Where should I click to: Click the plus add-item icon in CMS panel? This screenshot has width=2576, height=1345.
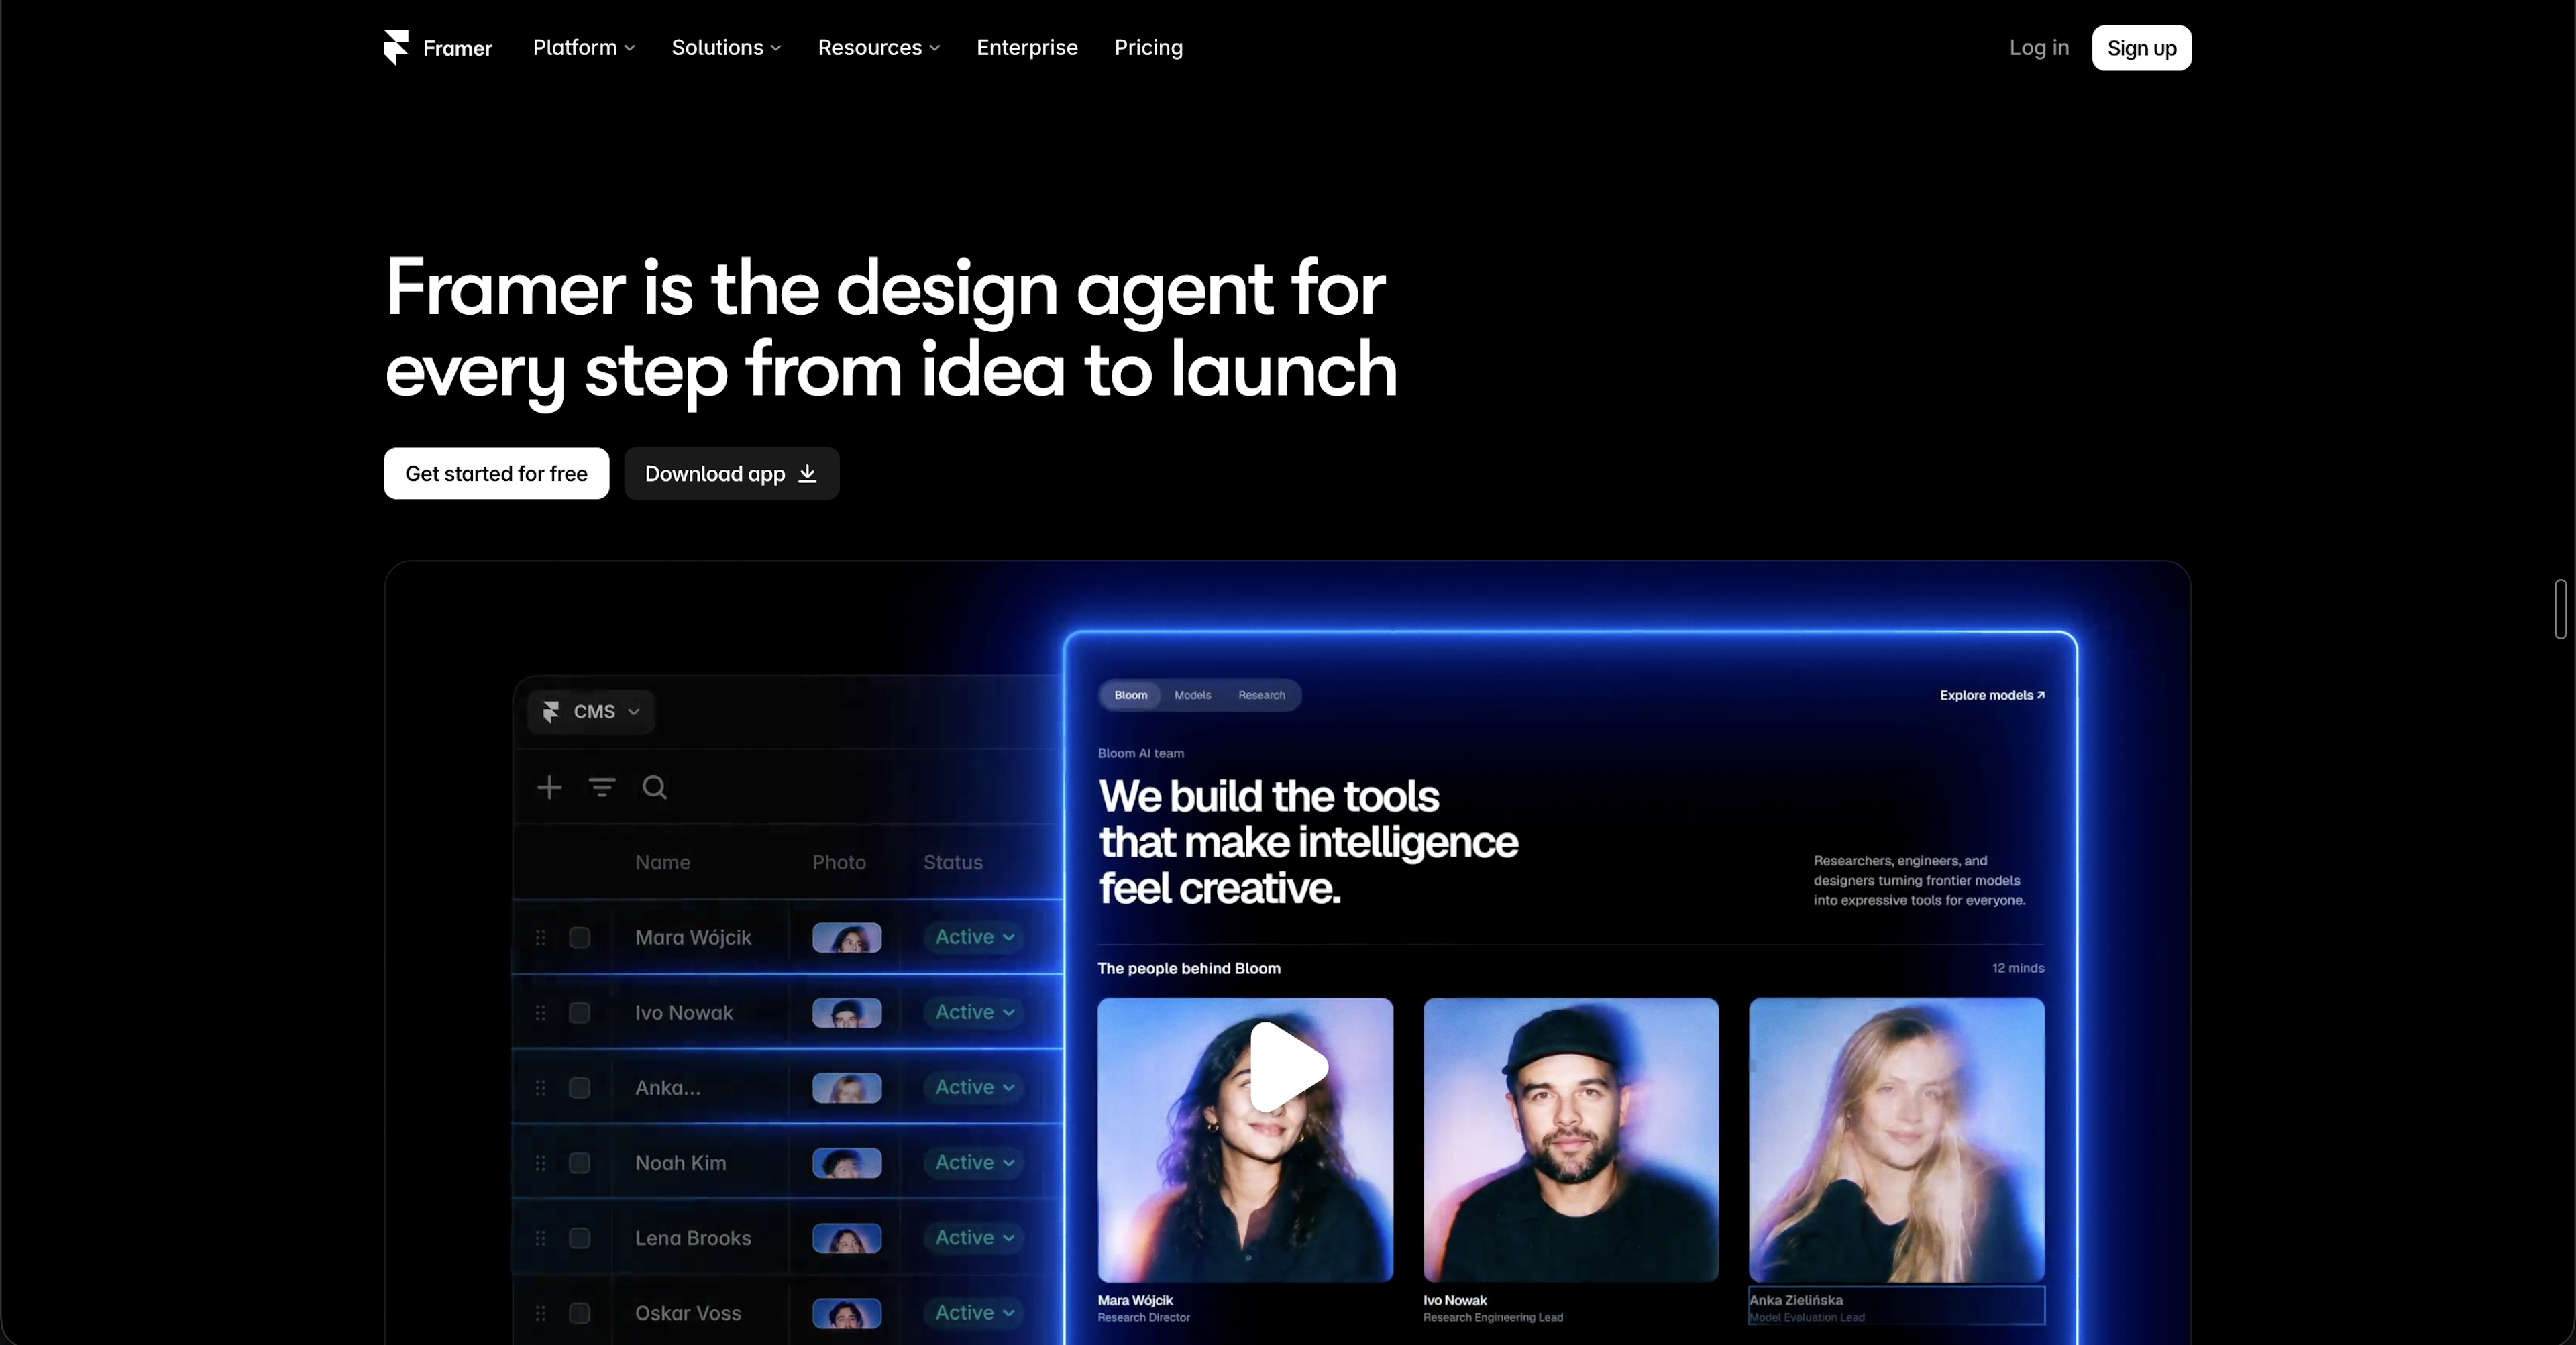[x=549, y=788]
